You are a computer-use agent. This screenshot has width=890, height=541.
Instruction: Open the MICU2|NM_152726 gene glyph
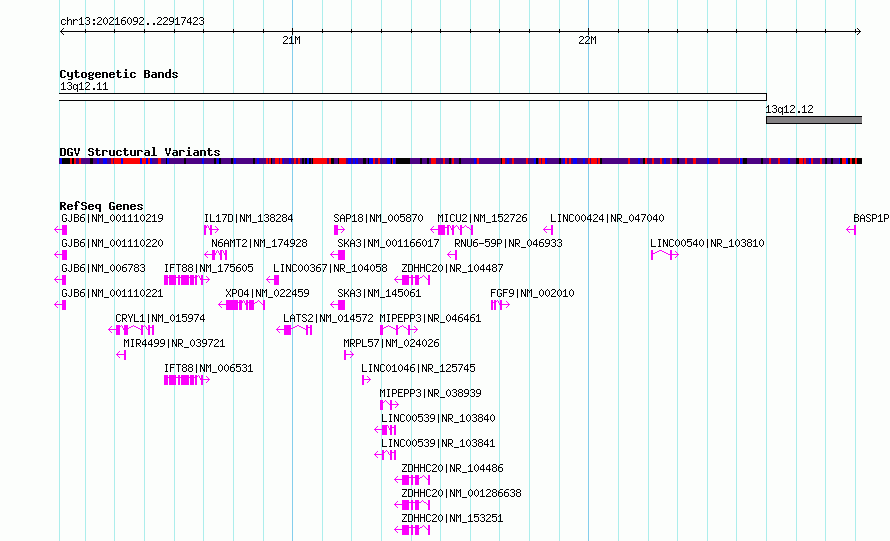tap(452, 230)
